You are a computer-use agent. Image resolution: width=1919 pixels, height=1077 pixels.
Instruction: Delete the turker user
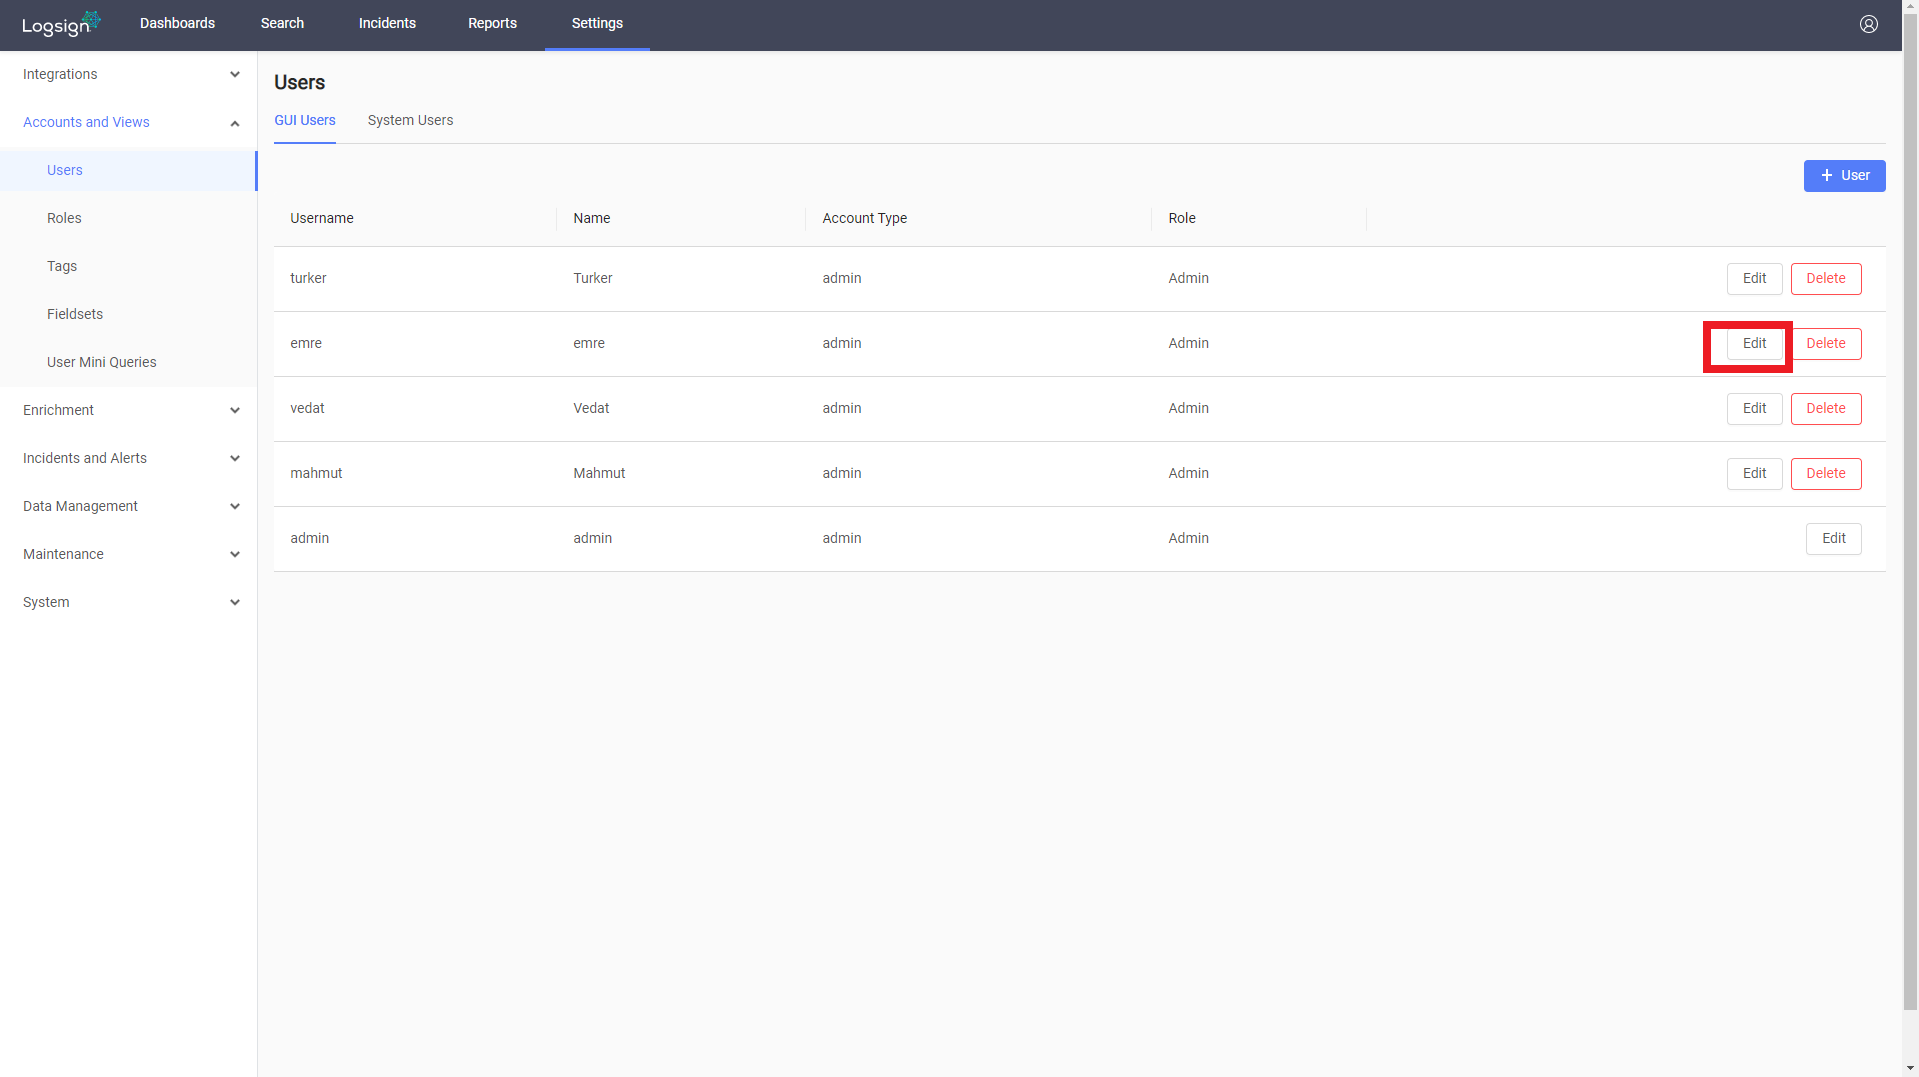click(1825, 278)
